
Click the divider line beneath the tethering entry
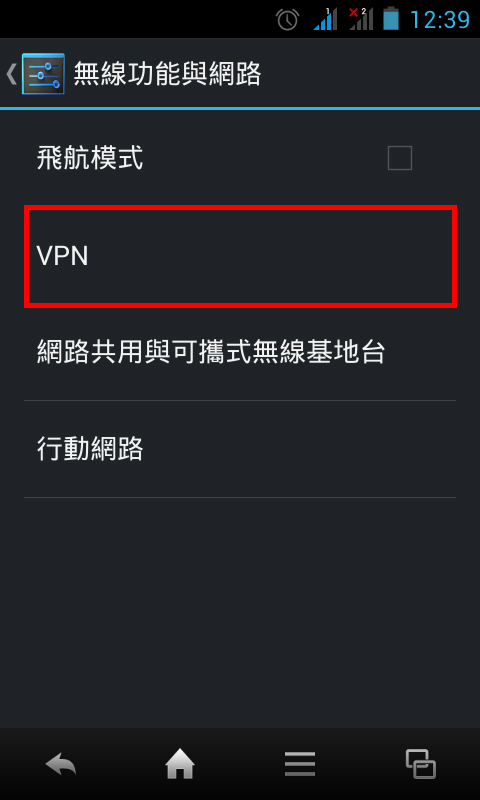point(240,401)
